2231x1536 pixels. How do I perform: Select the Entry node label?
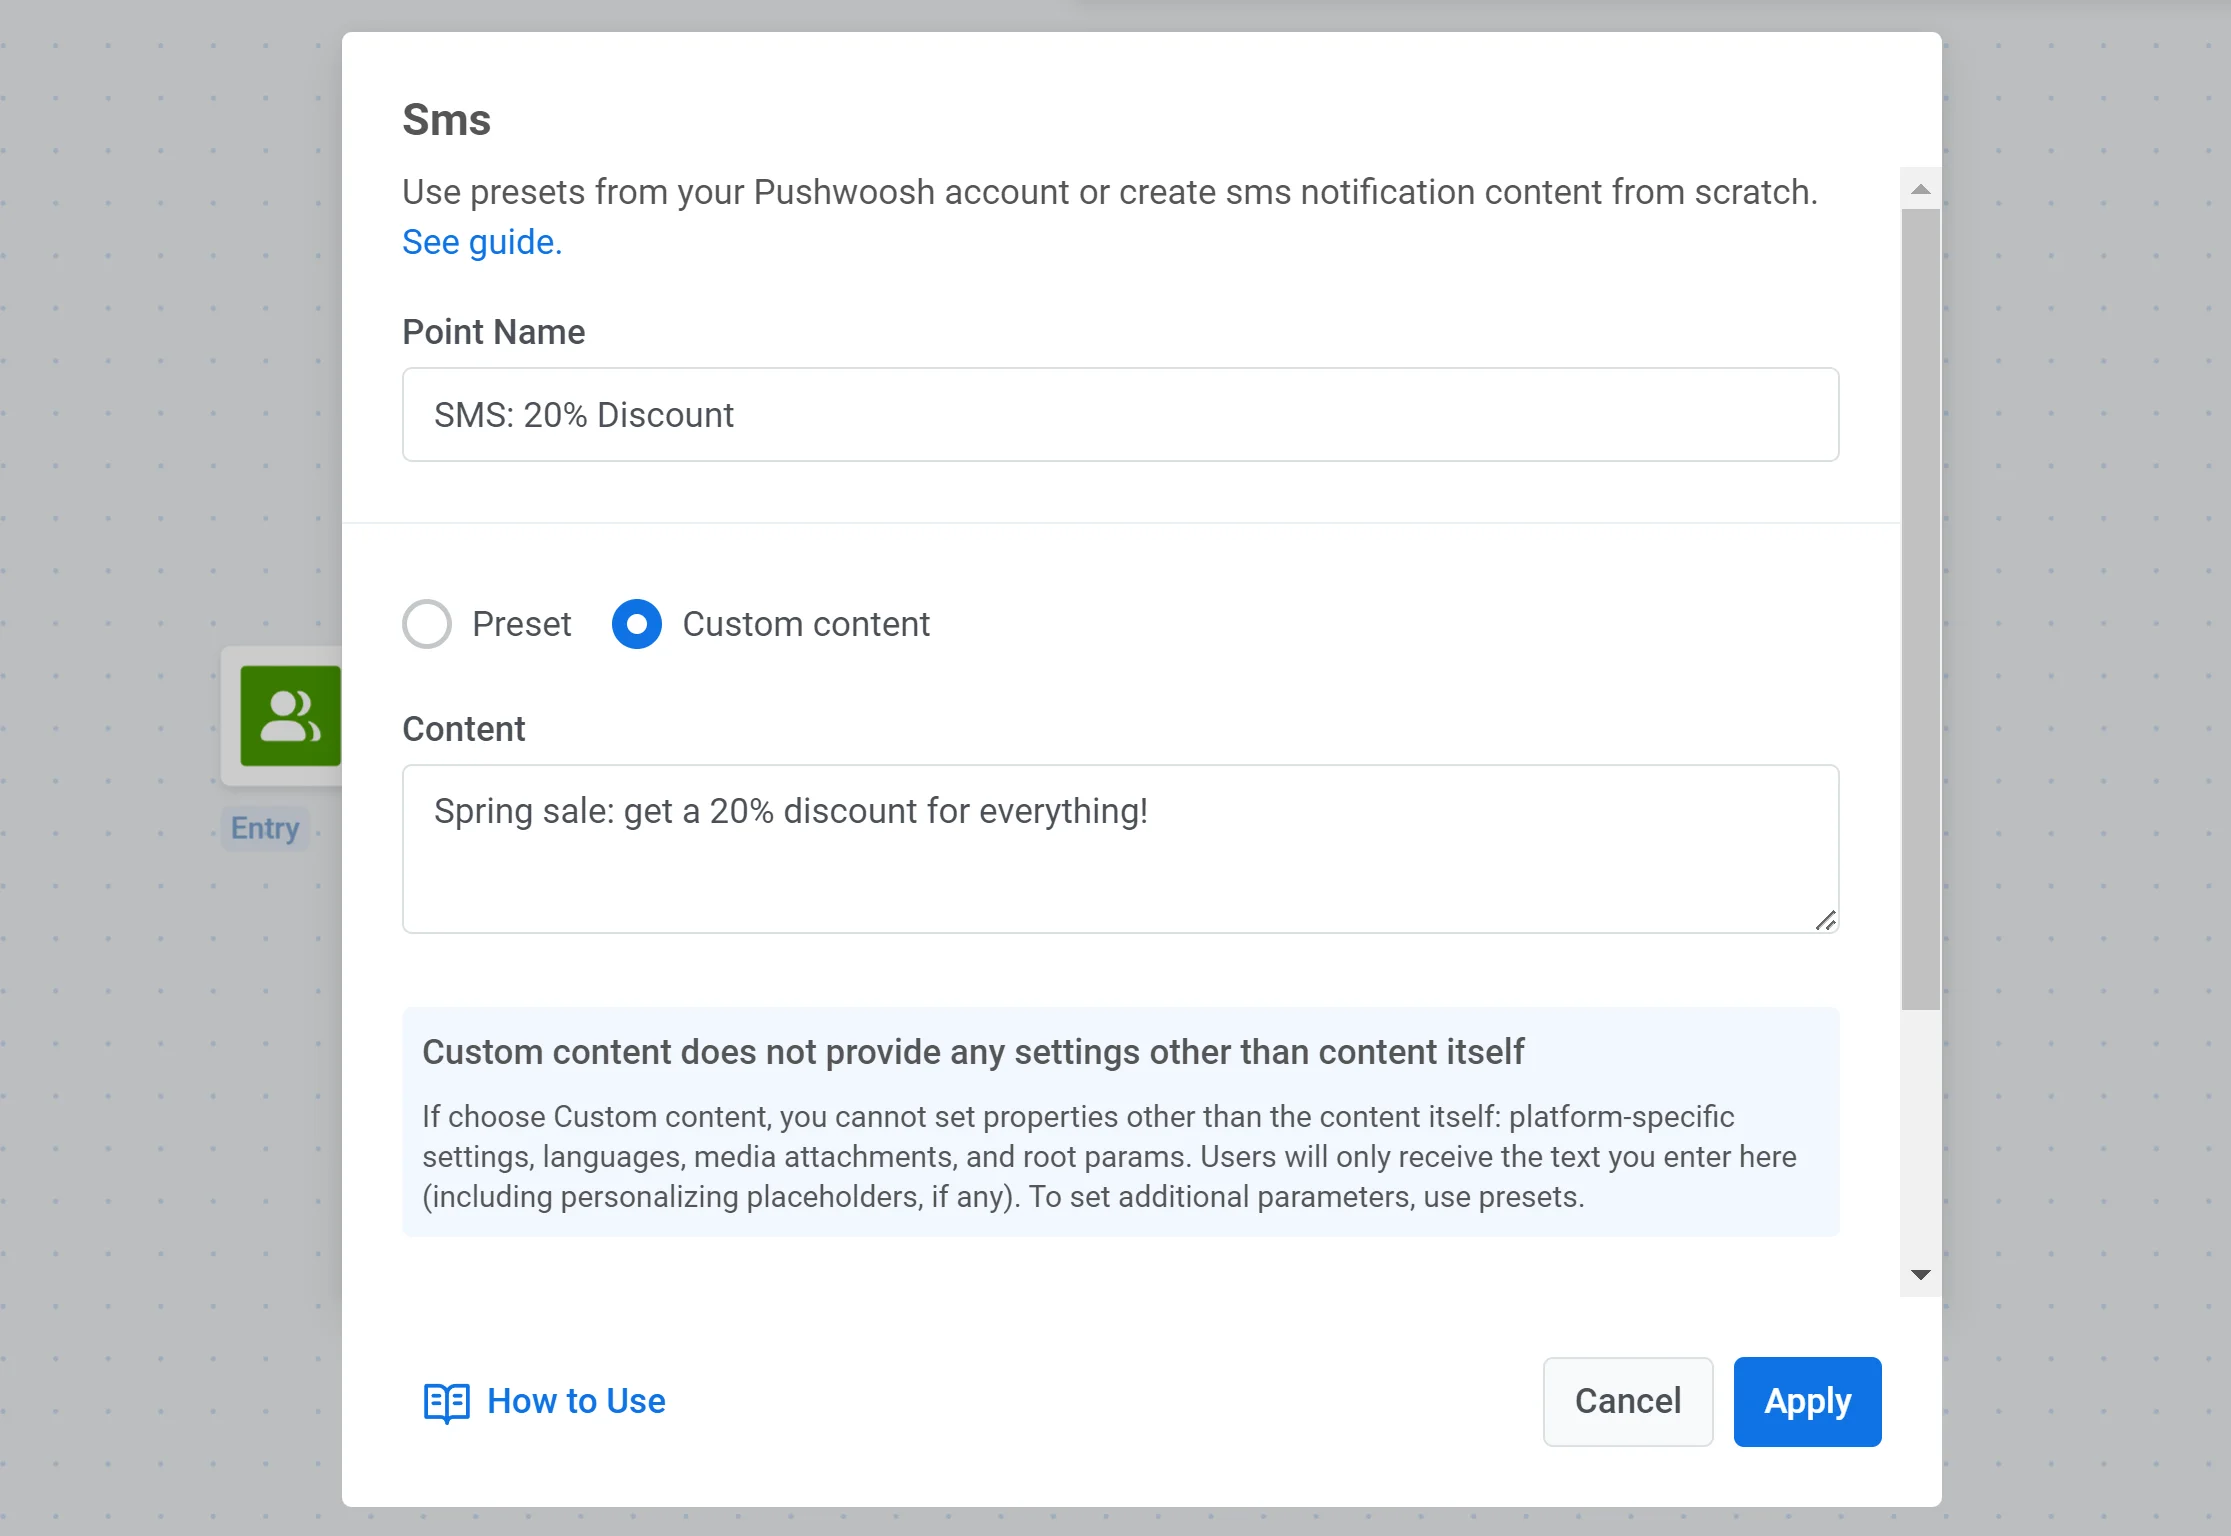coord(264,828)
